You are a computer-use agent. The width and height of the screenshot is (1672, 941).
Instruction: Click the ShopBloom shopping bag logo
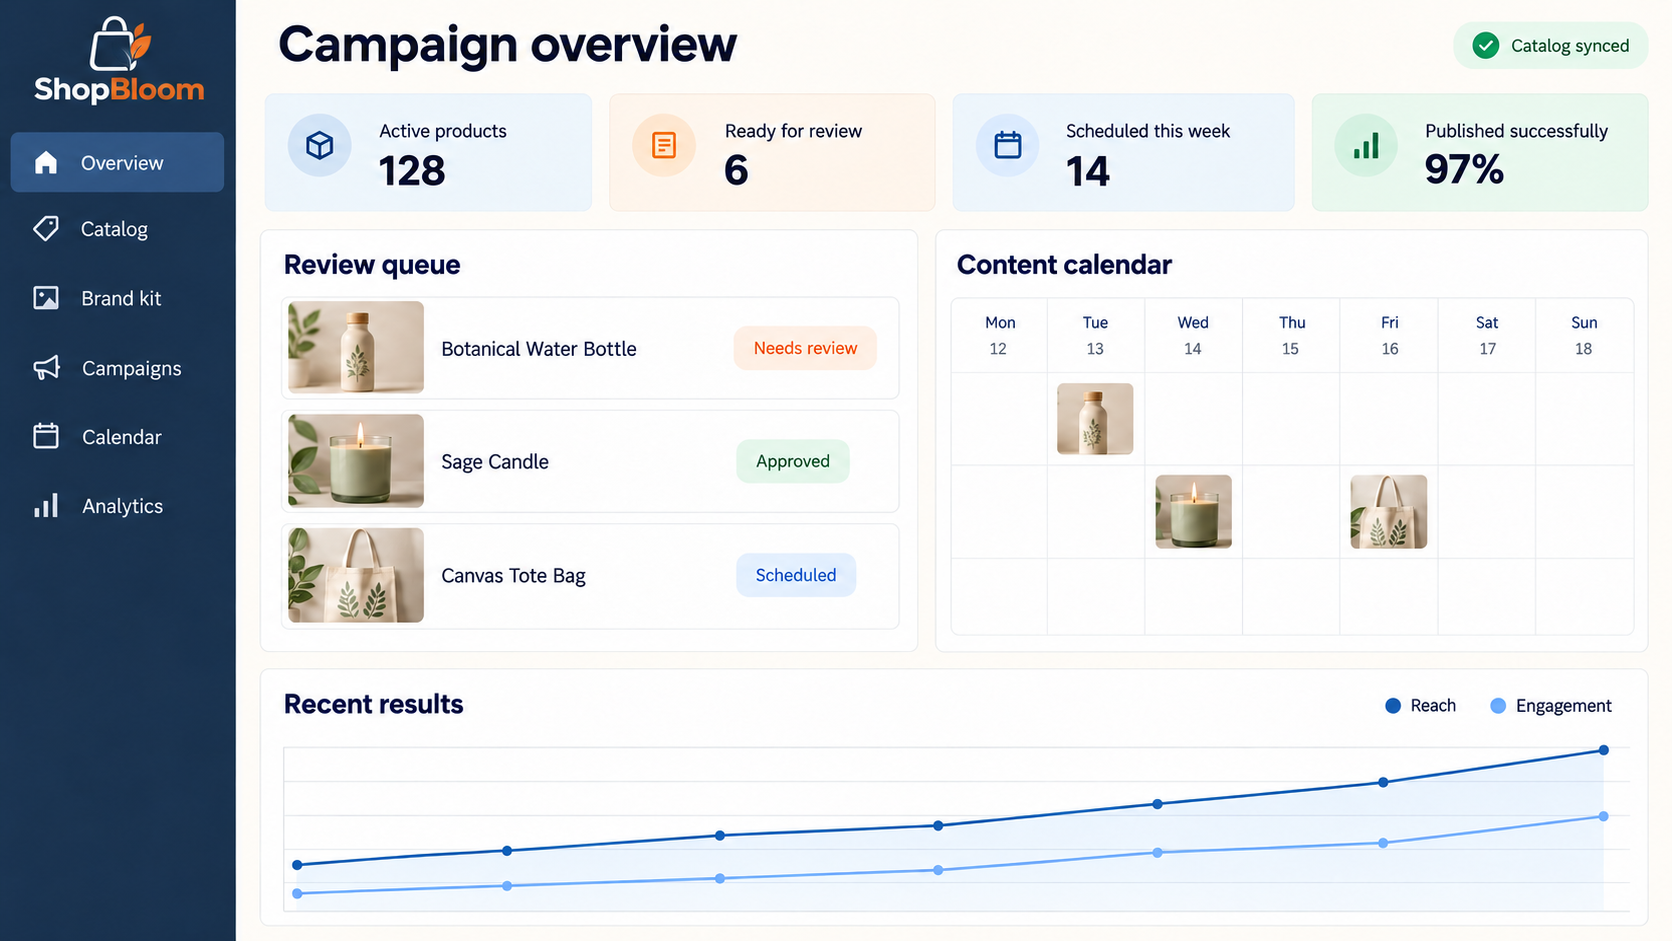coord(119,44)
